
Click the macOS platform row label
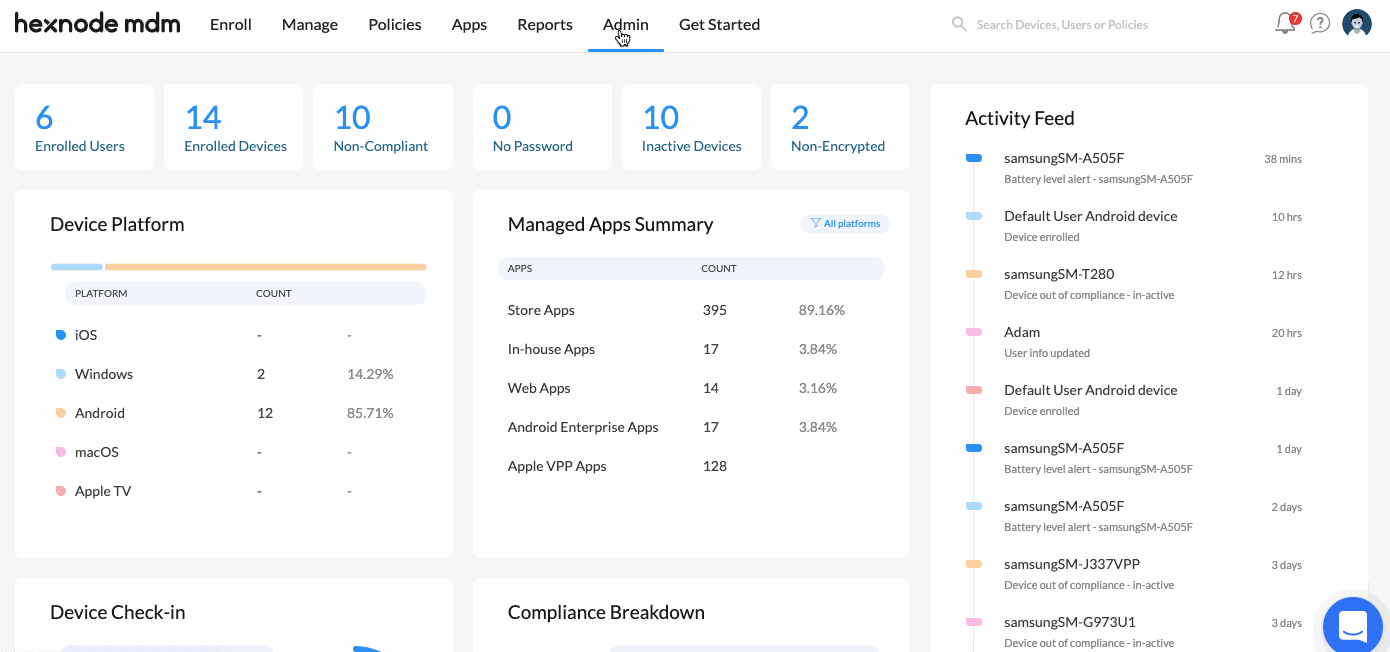97,452
